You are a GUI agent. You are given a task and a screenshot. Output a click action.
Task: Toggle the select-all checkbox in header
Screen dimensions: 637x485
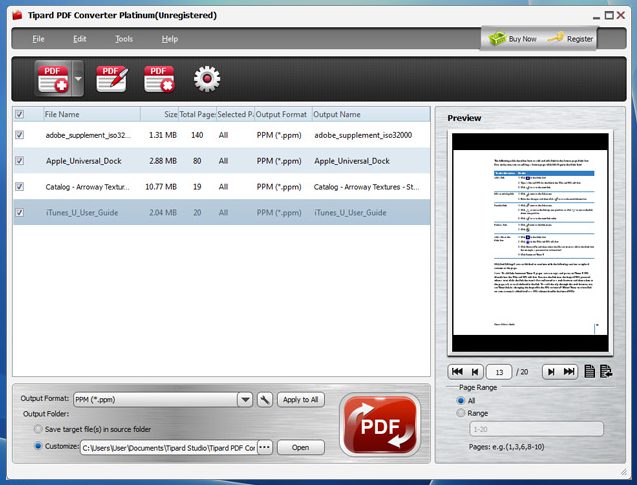20,115
